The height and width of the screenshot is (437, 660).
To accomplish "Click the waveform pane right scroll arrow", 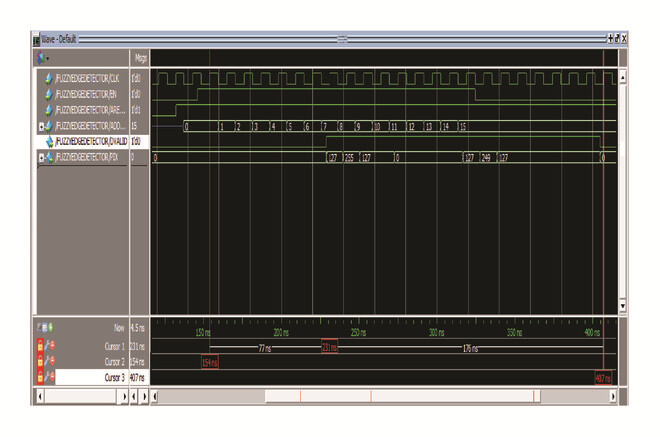I will [613, 397].
